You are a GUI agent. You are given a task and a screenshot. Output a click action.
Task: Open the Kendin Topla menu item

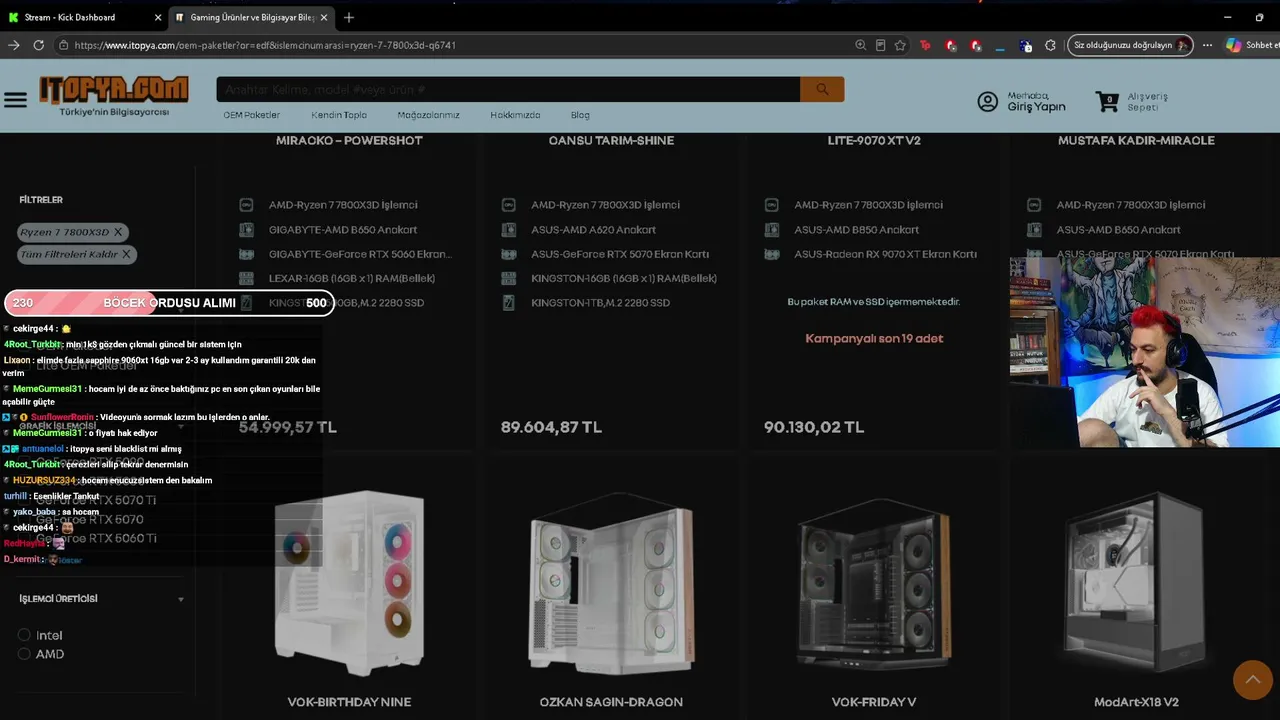pos(339,115)
